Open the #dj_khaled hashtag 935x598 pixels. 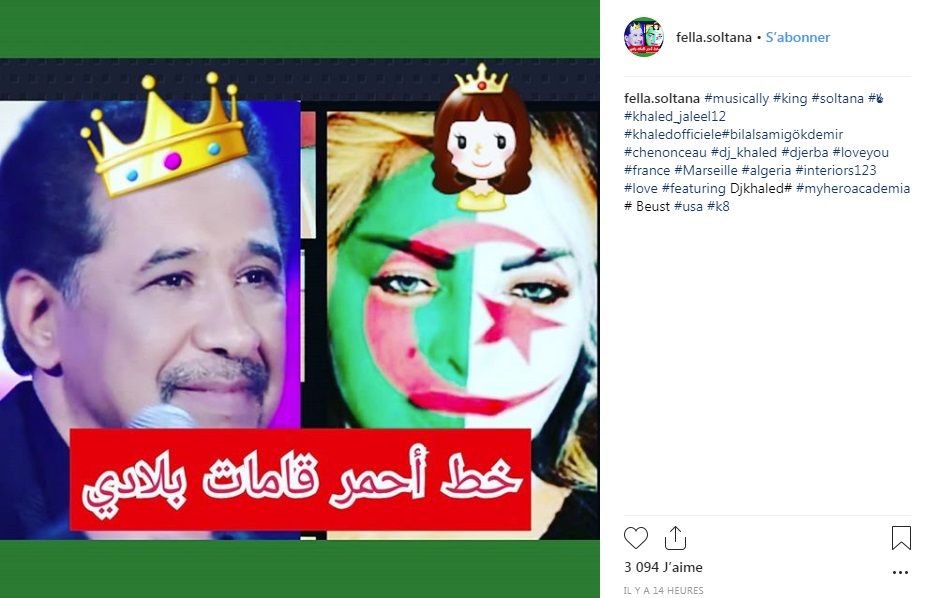[x=744, y=152]
